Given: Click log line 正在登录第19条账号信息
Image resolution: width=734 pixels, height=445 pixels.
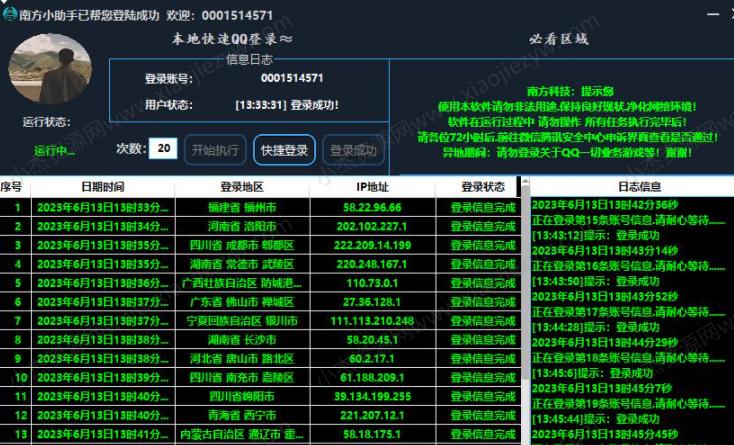Looking at the screenshot, I should [x=628, y=403].
